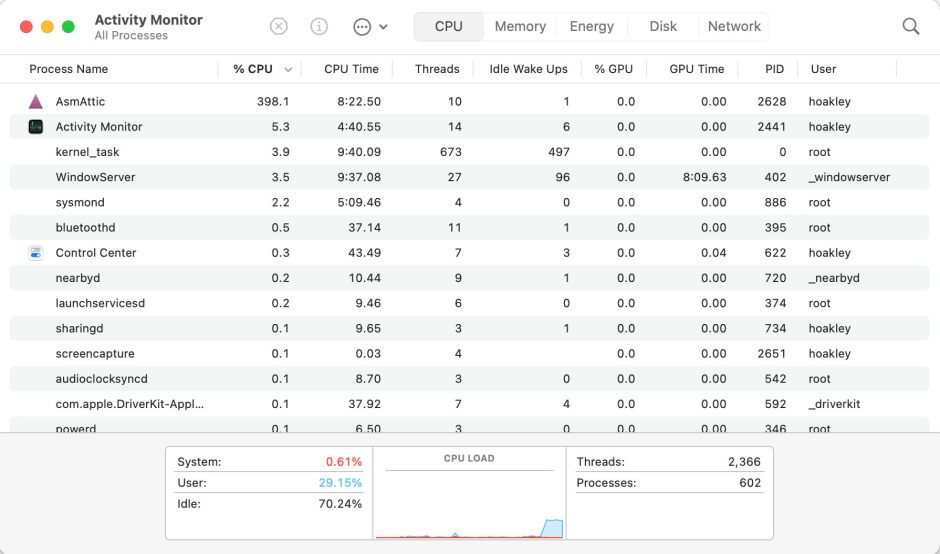Toggle sort direction arrow on % CPU
This screenshot has height=554, width=940.
(x=288, y=70)
